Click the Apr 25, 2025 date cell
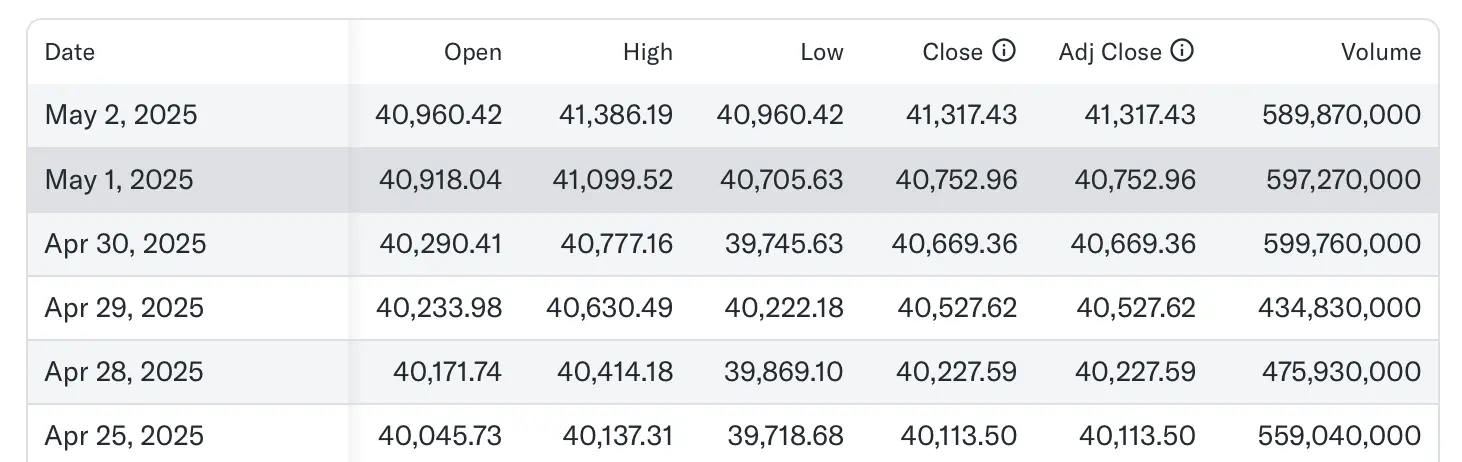1462x462 pixels. point(124,436)
